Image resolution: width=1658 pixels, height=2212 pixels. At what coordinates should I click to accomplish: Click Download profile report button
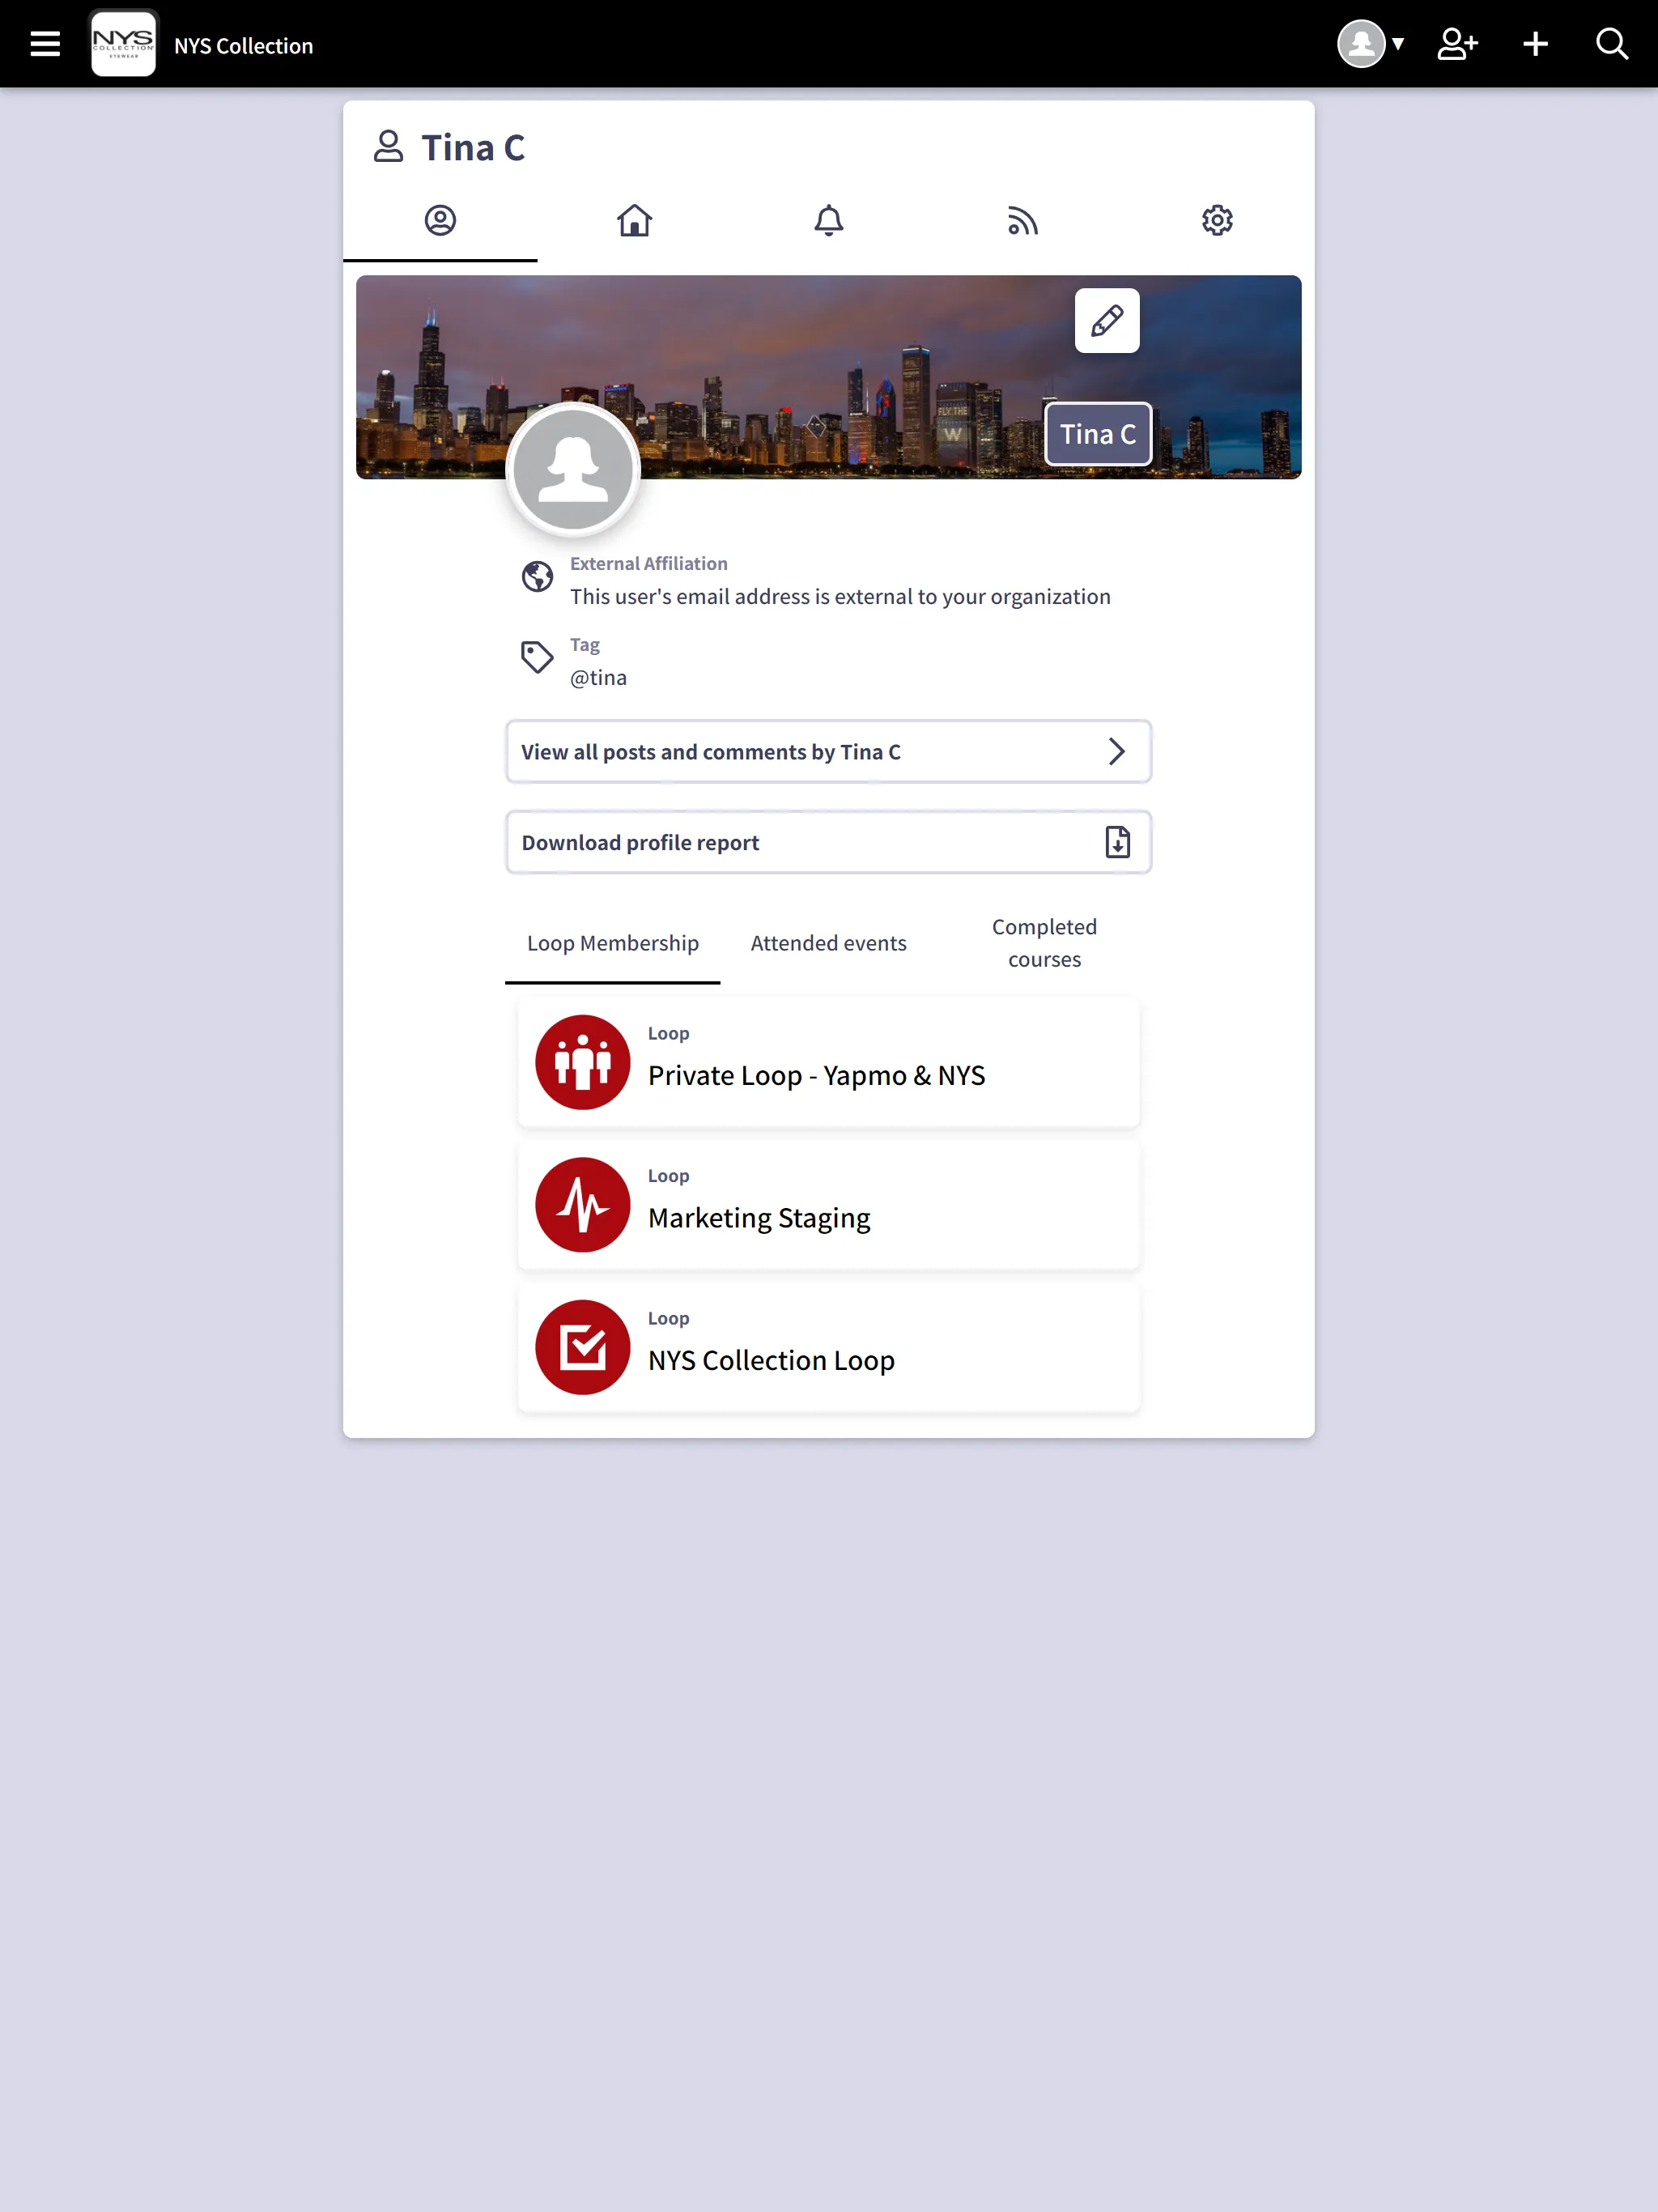pos(829,841)
